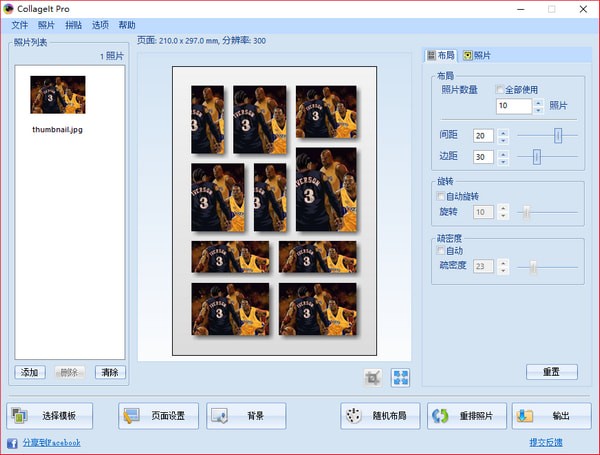Open the 文件 menu
The width and height of the screenshot is (600, 455).
(x=20, y=25)
